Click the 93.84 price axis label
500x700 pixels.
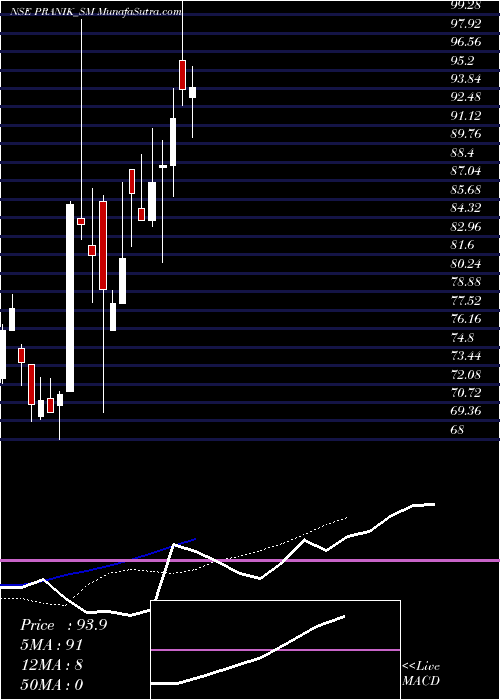point(466,79)
